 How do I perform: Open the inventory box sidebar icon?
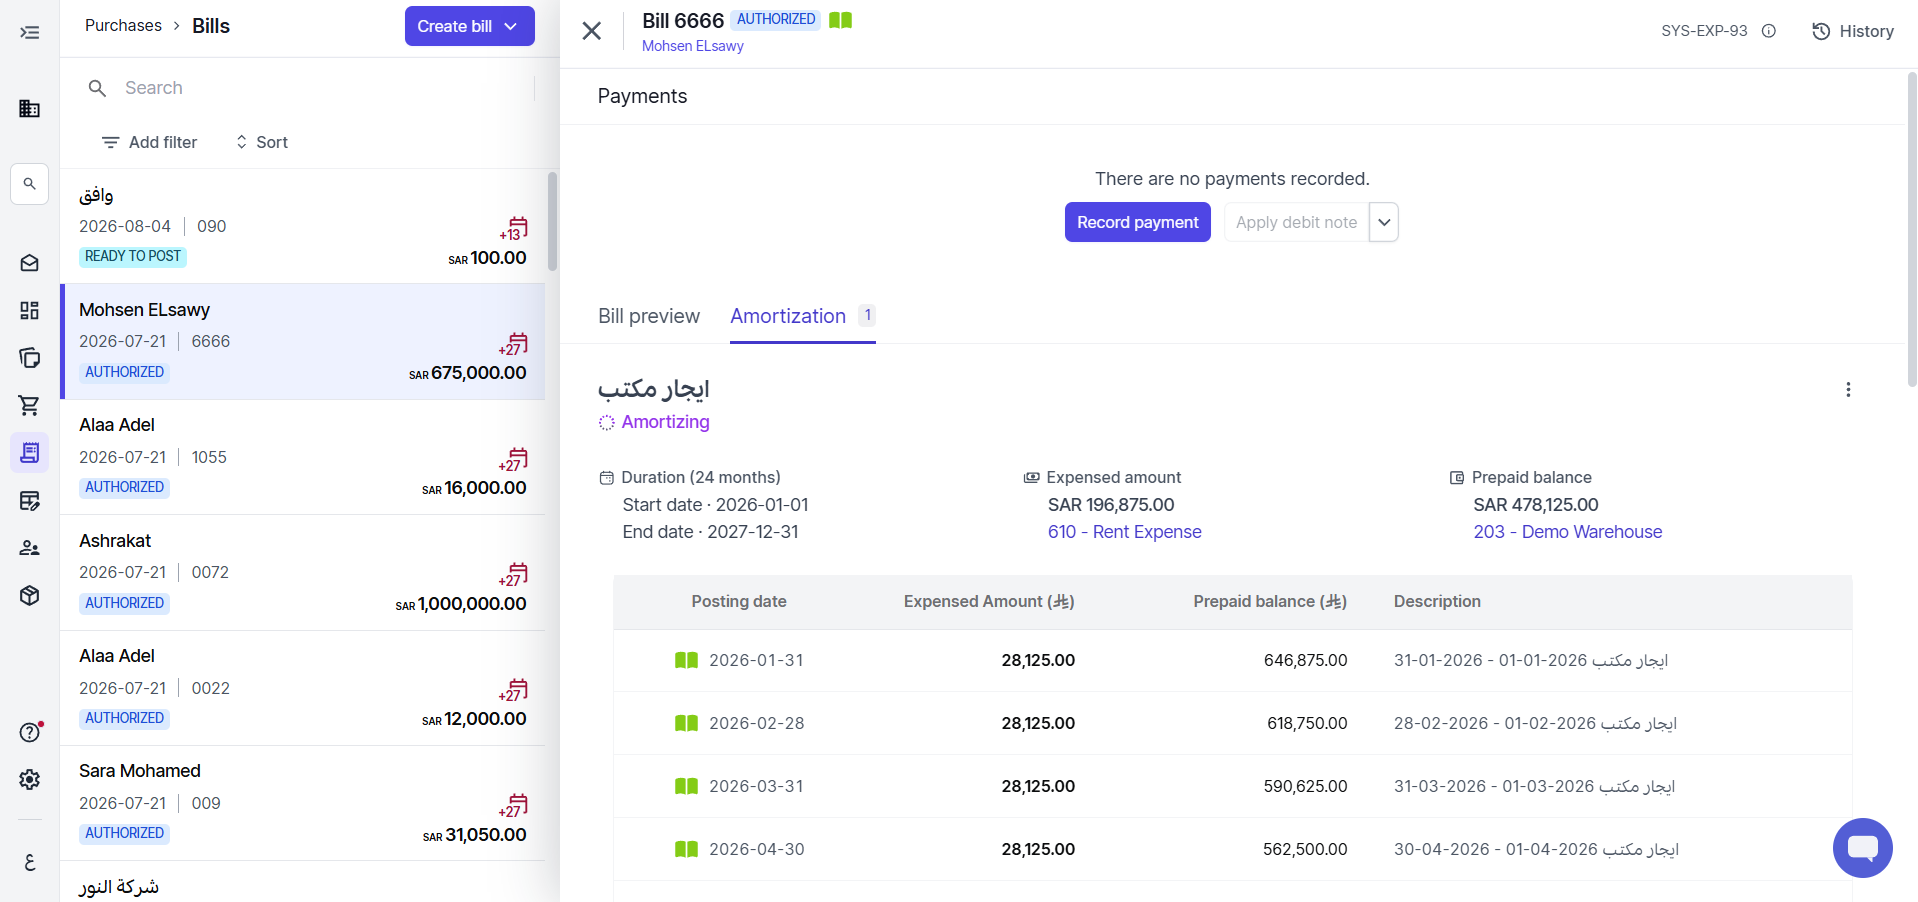point(29,595)
